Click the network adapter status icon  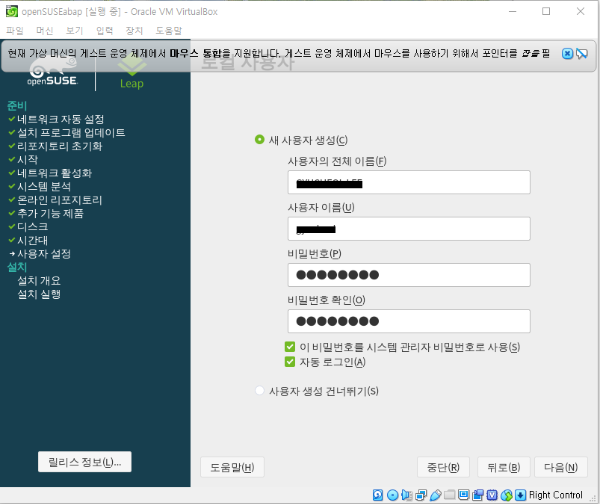(x=421, y=495)
